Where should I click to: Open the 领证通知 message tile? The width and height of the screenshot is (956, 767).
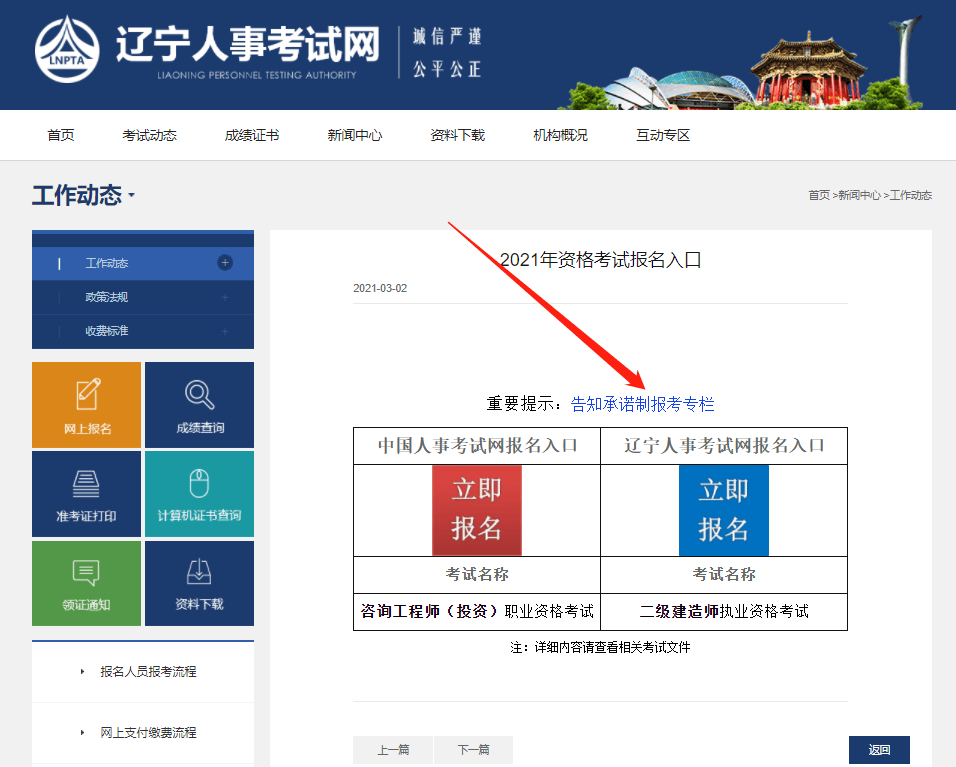pyautogui.click(x=87, y=583)
